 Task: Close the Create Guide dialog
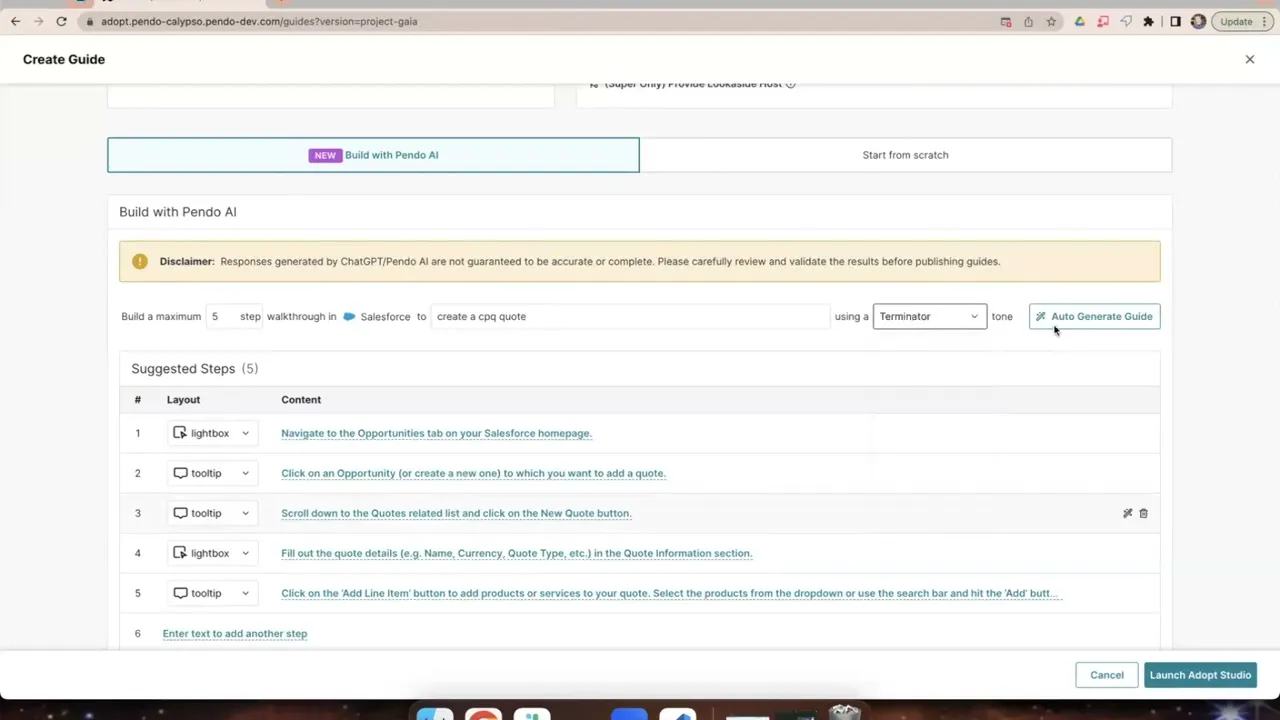[x=1249, y=59]
